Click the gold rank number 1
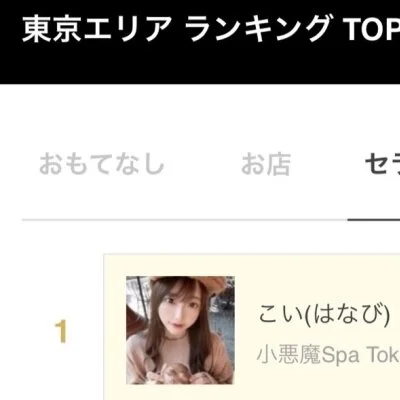This screenshot has width=400, height=400. pyautogui.click(x=61, y=332)
